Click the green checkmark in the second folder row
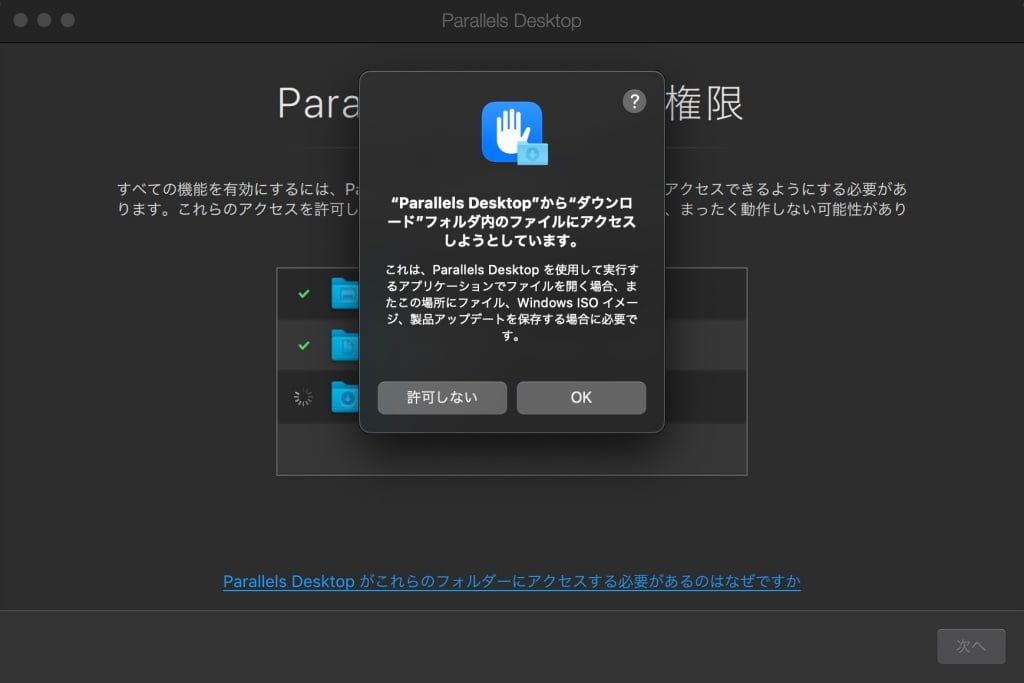 (304, 345)
